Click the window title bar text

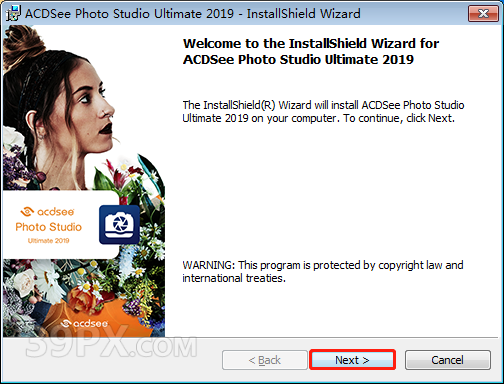(193, 14)
